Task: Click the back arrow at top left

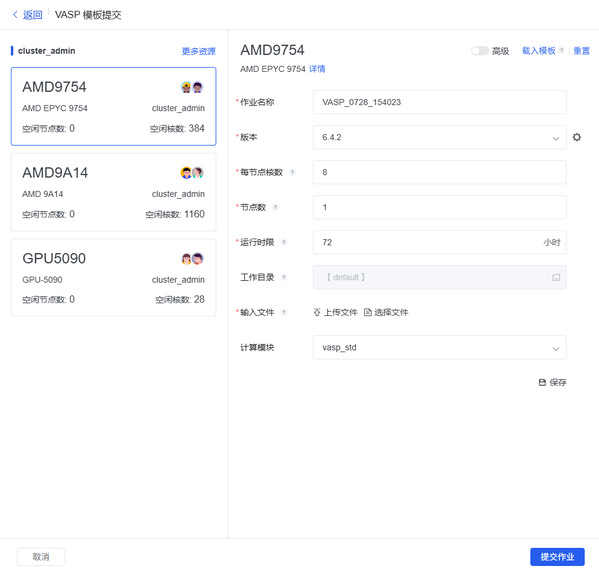Action: coord(15,15)
